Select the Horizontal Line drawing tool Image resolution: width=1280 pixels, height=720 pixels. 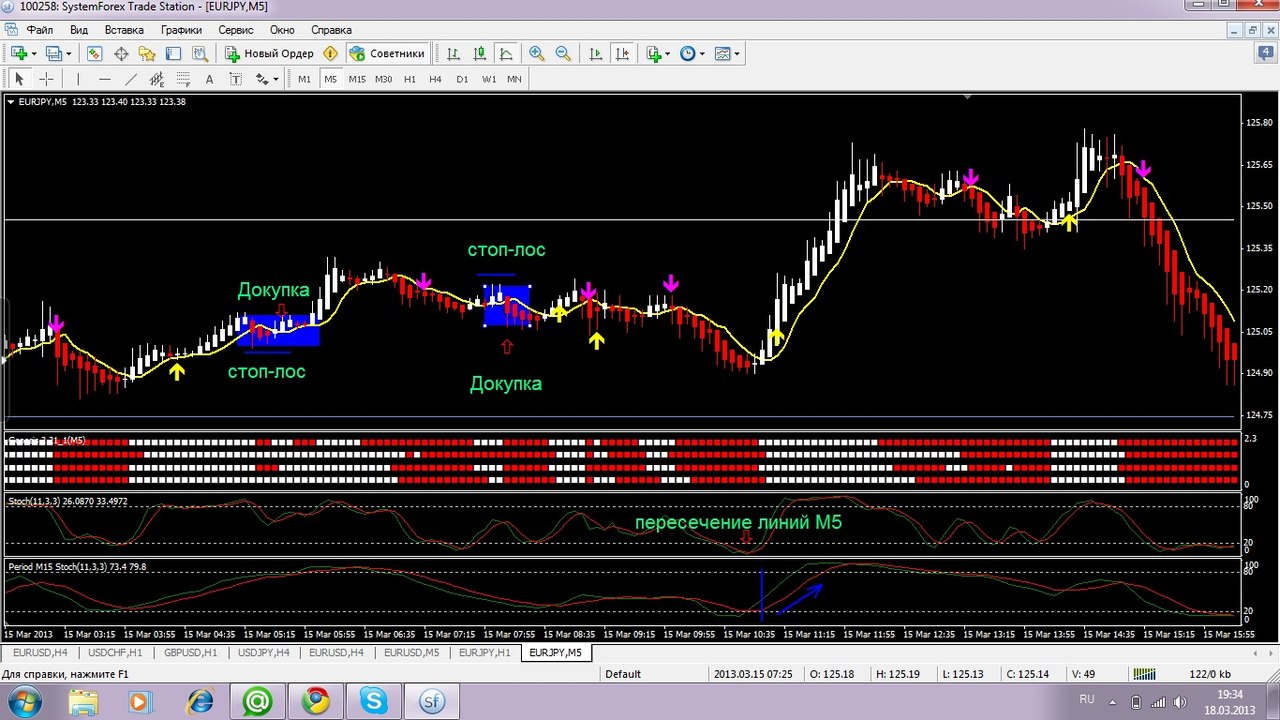pyautogui.click(x=104, y=79)
